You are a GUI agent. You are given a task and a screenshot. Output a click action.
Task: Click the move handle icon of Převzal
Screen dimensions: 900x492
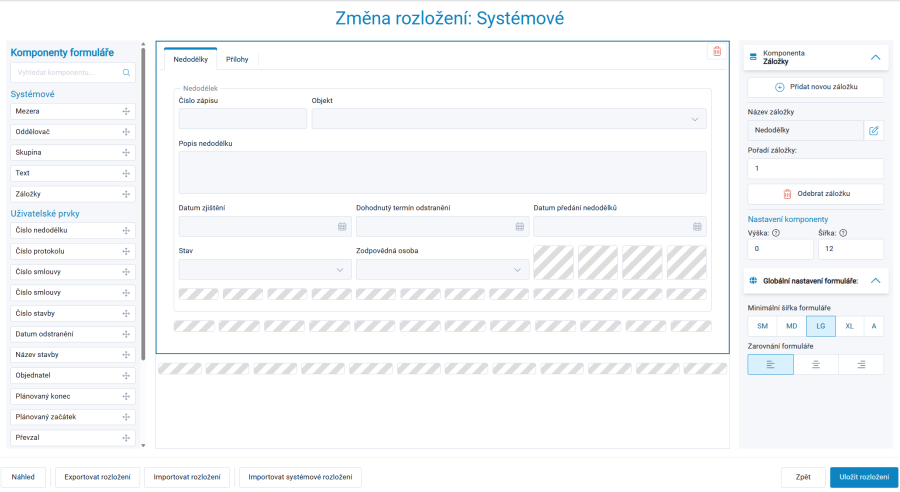(126, 438)
